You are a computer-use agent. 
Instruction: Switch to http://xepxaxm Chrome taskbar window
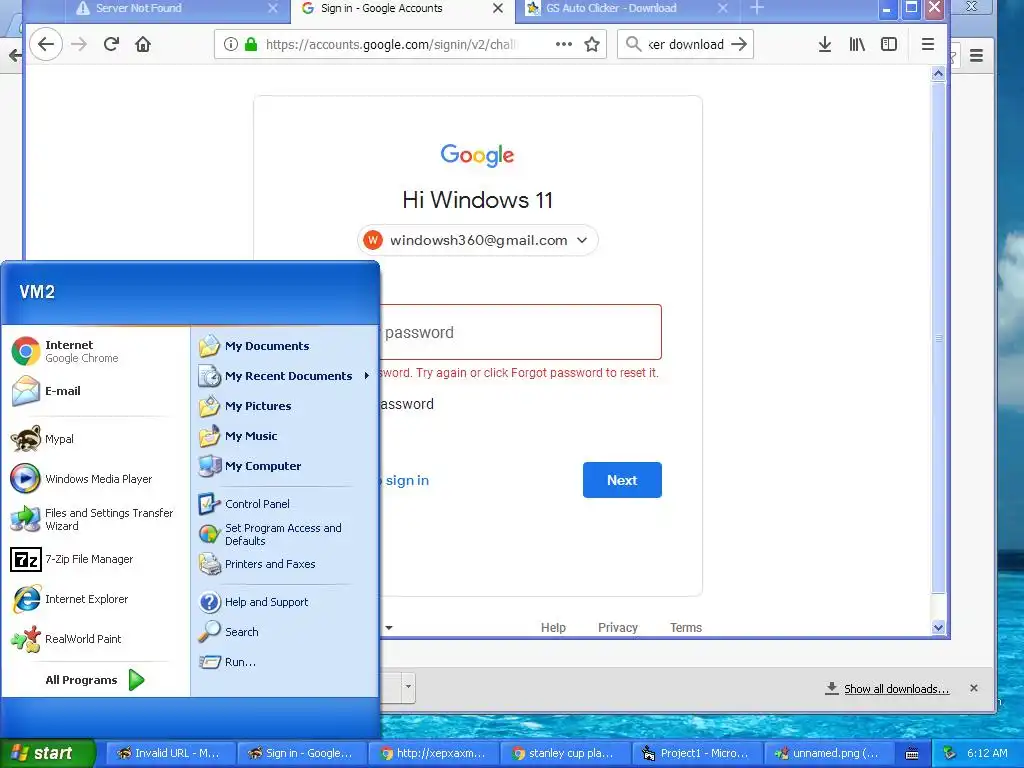[433, 754]
